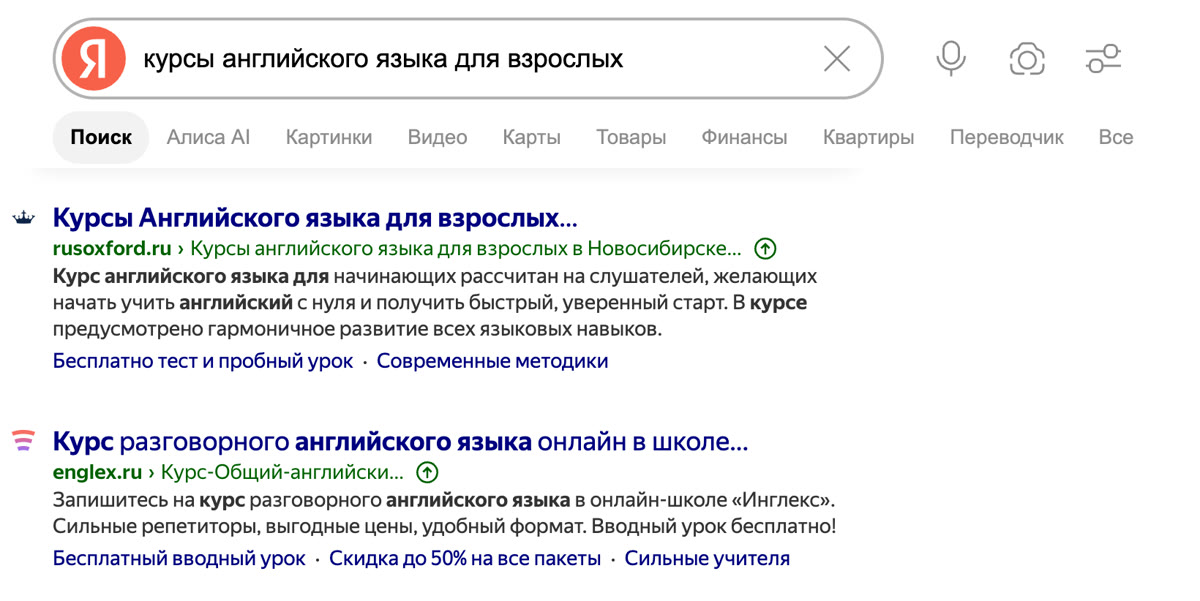Expand the Все services tab
This screenshot has width=1200, height=601.
coord(1115,137)
